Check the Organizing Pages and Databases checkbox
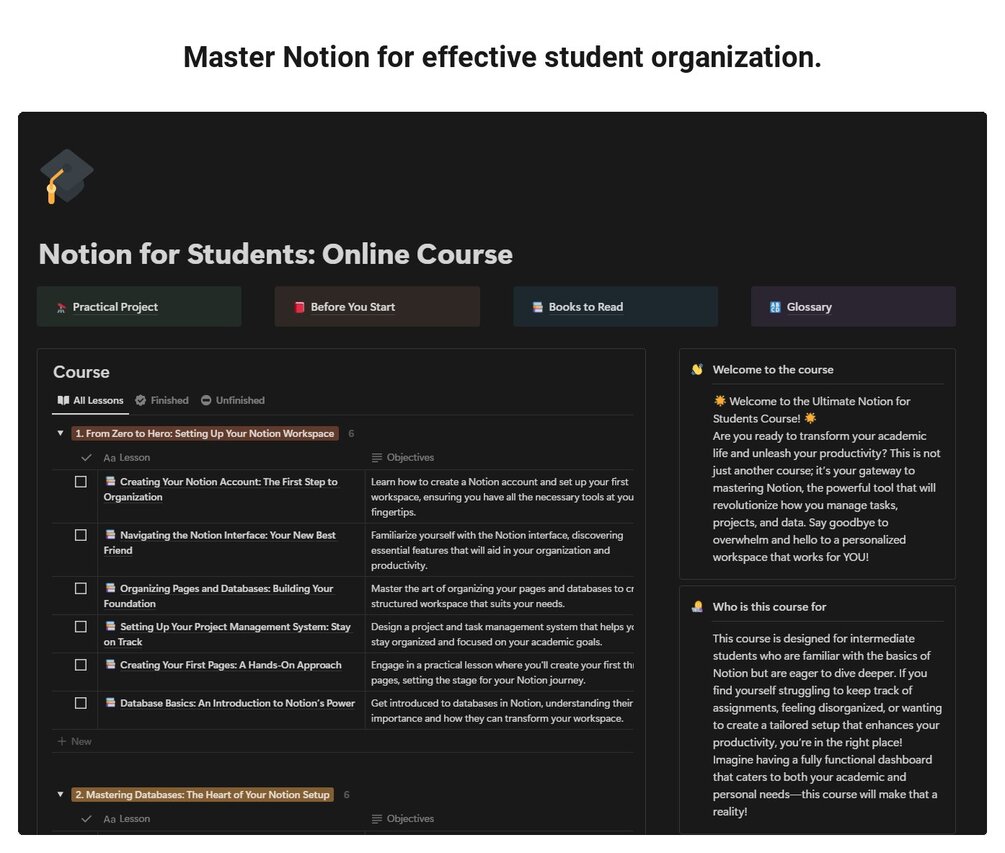The image size is (1005, 853). 81,588
